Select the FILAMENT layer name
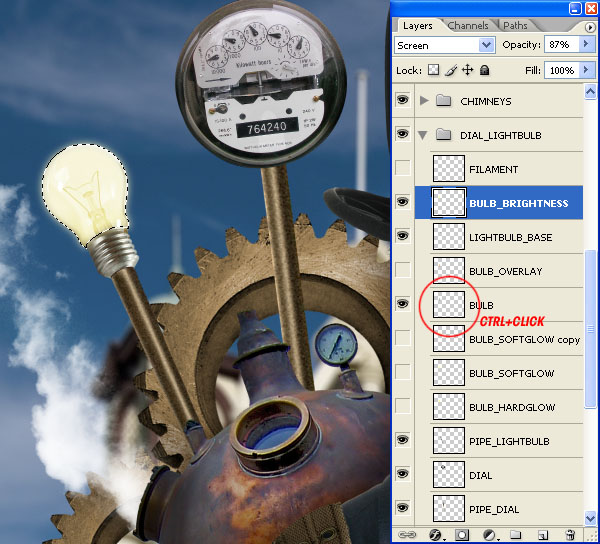Screen dimensions: 600x544 click(x=494, y=169)
